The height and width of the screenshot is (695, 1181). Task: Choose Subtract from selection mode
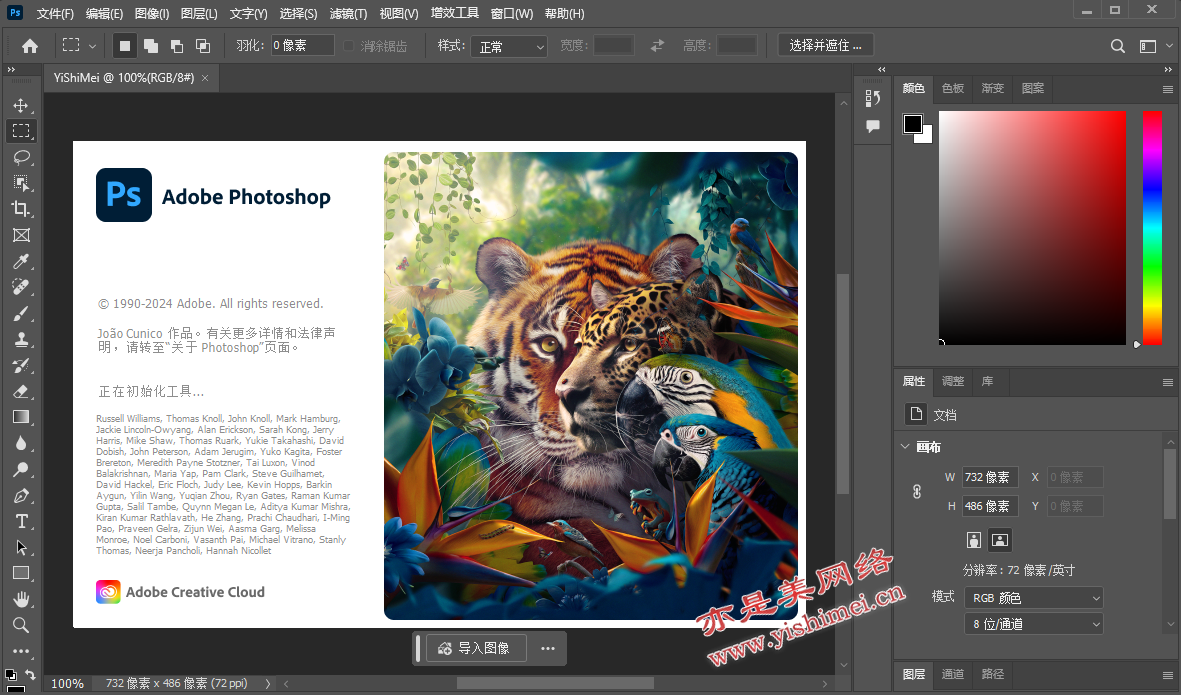(177, 46)
